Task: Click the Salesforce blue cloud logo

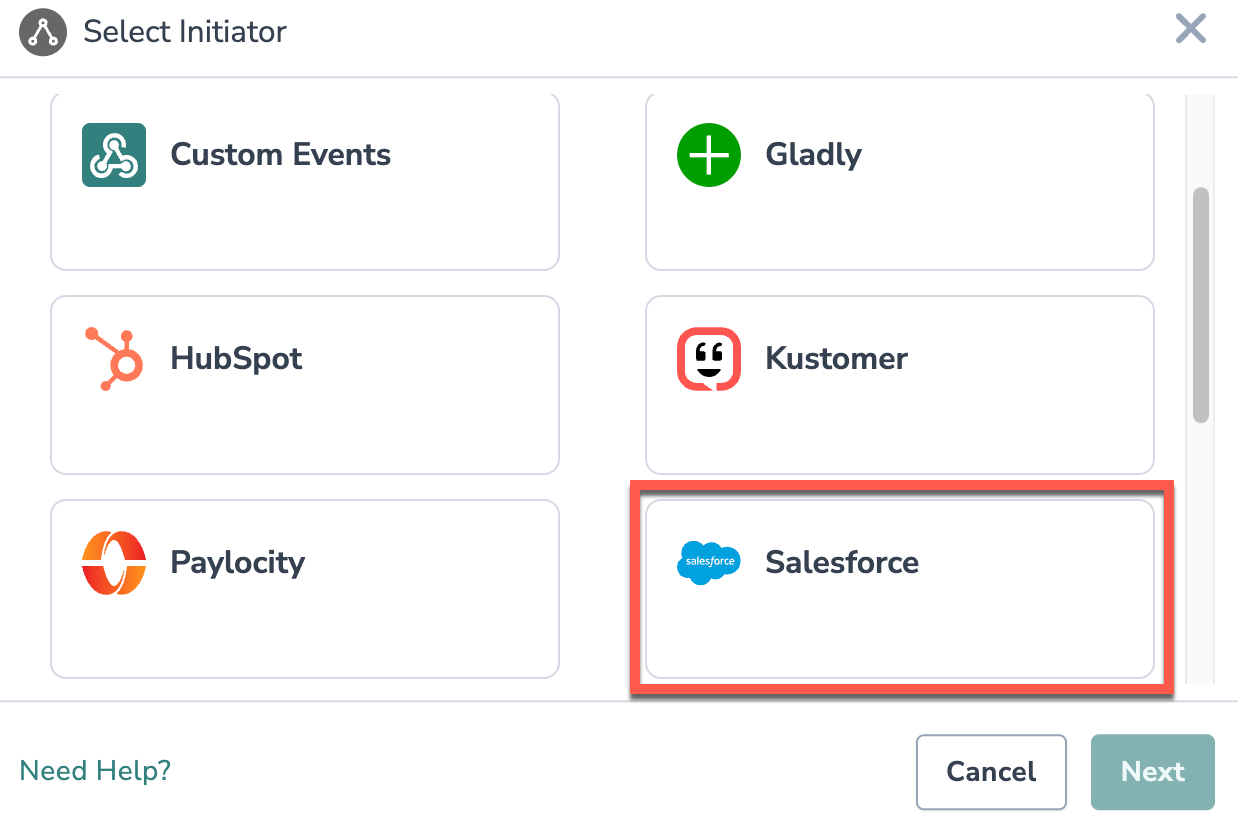Action: point(708,562)
